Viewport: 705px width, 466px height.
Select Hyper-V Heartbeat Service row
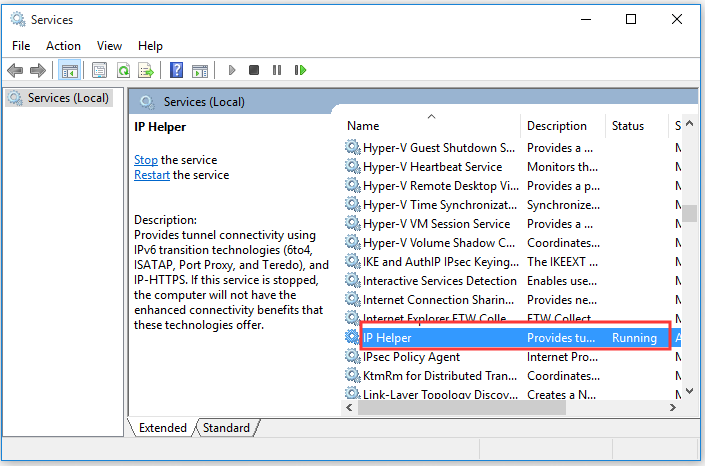click(513, 166)
